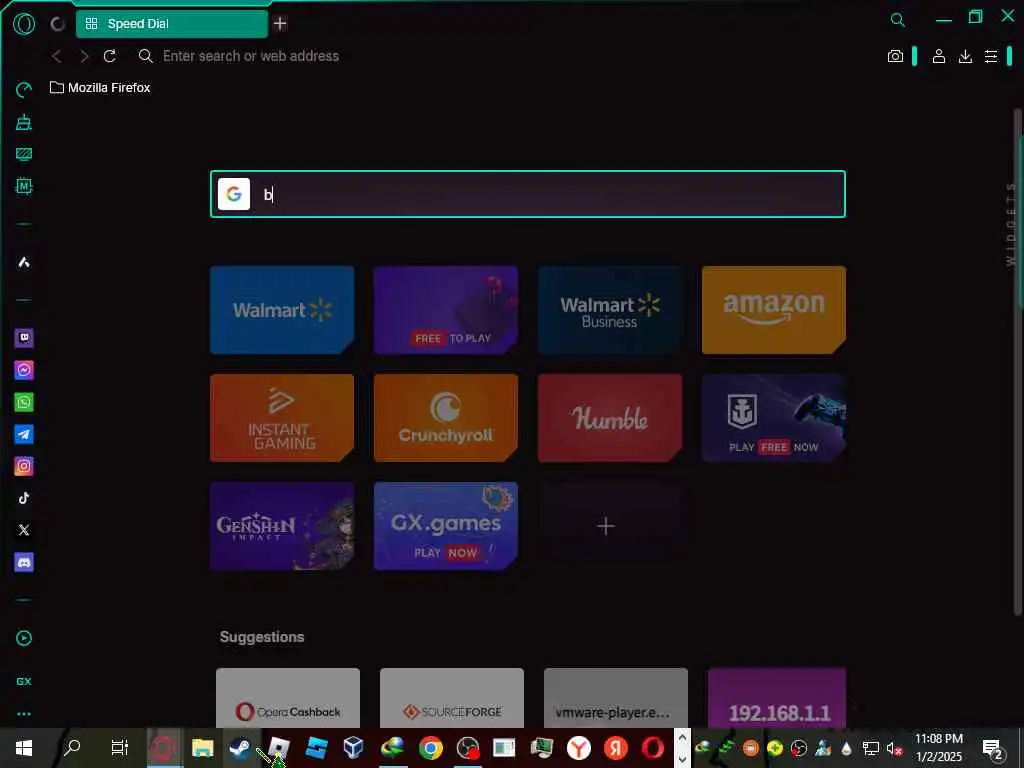Open the Humble speed dial tile
Image resolution: width=1024 pixels, height=768 pixels.
[610, 418]
